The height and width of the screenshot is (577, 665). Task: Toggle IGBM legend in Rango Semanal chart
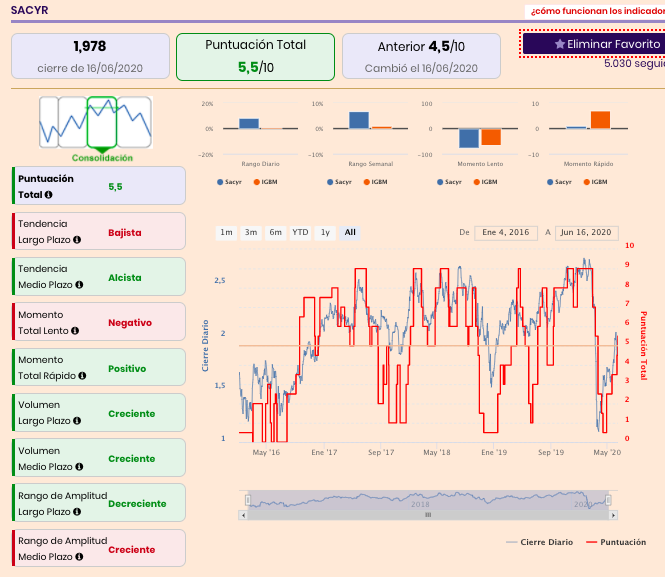(376, 182)
